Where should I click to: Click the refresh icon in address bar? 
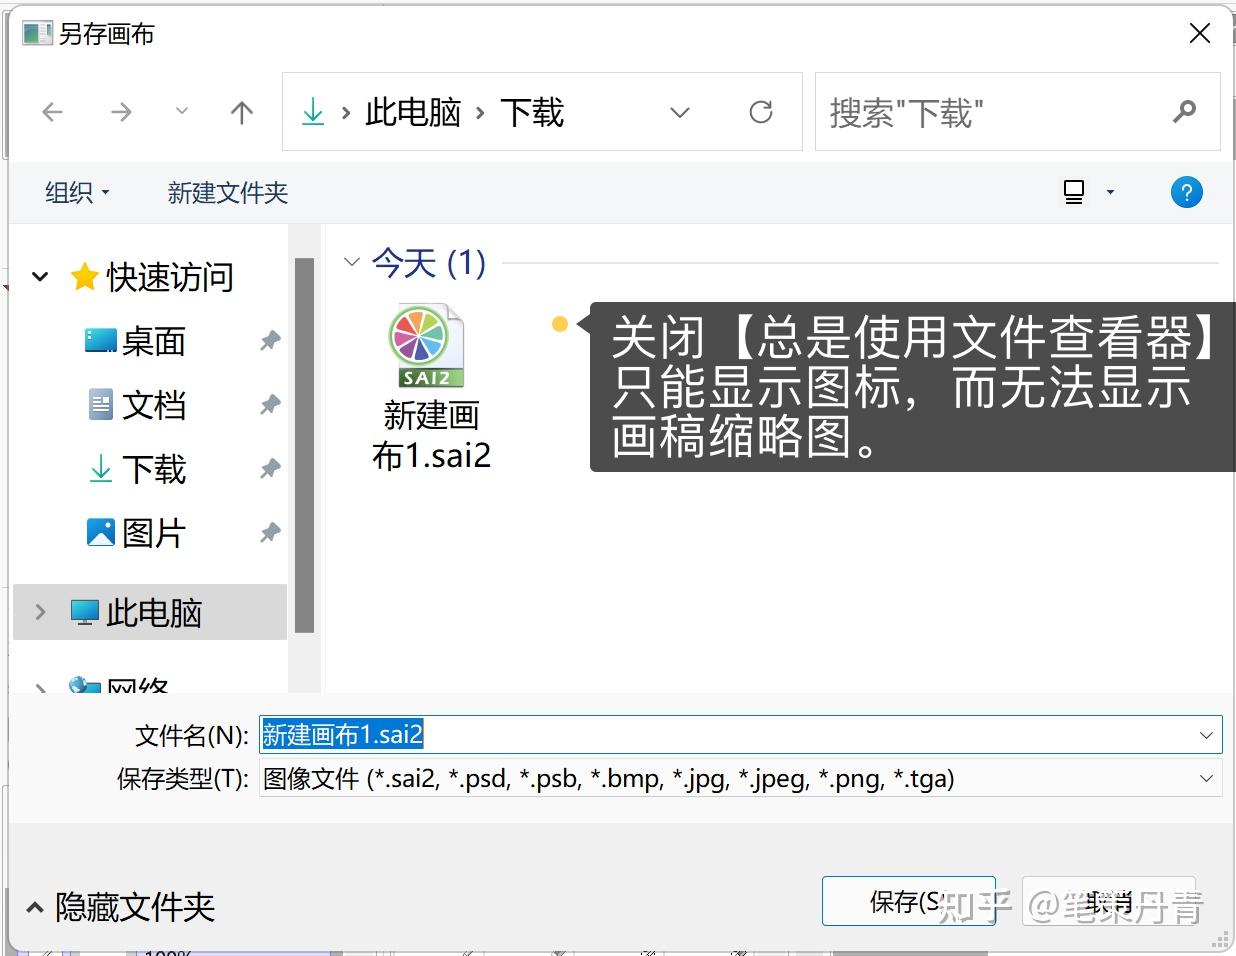click(761, 112)
